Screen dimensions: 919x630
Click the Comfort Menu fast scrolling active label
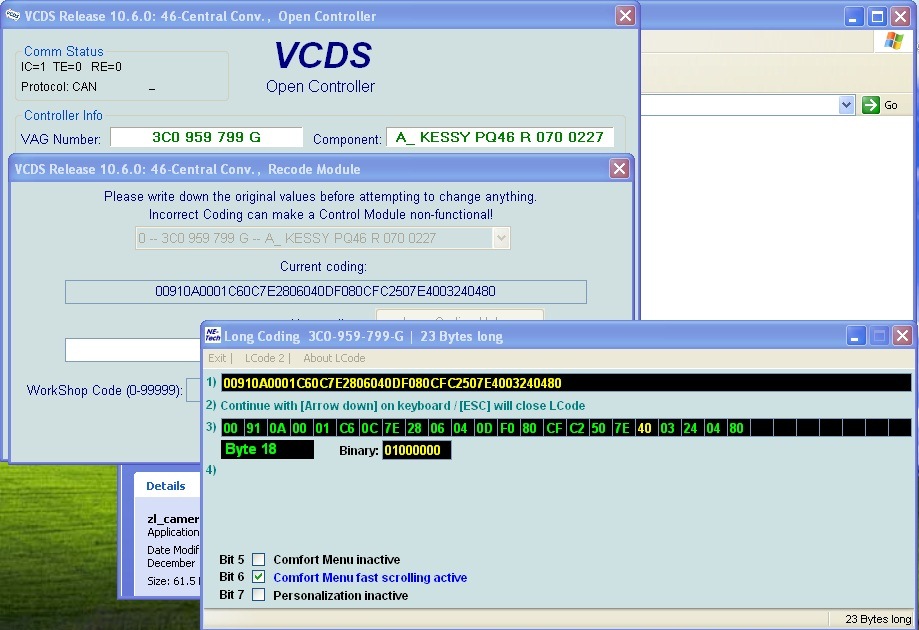[370, 578]
